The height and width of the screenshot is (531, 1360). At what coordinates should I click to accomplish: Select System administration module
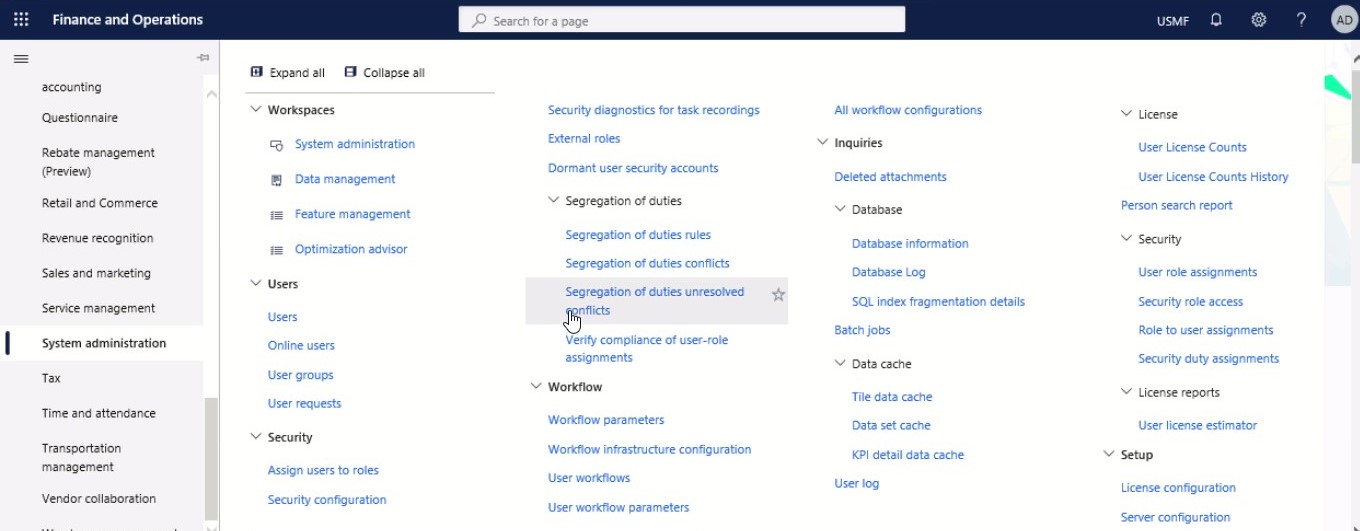click(x=104, y=343)
